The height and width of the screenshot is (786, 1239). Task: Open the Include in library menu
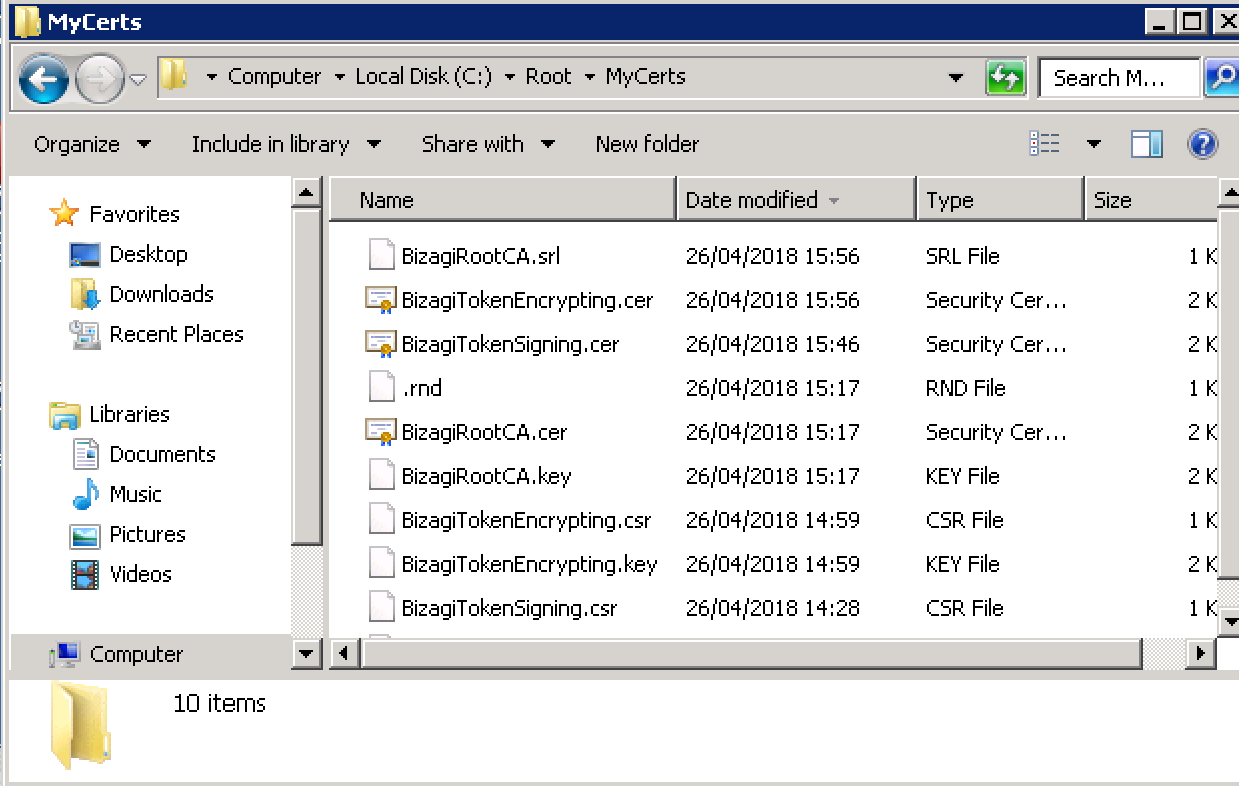click(286, 144)
